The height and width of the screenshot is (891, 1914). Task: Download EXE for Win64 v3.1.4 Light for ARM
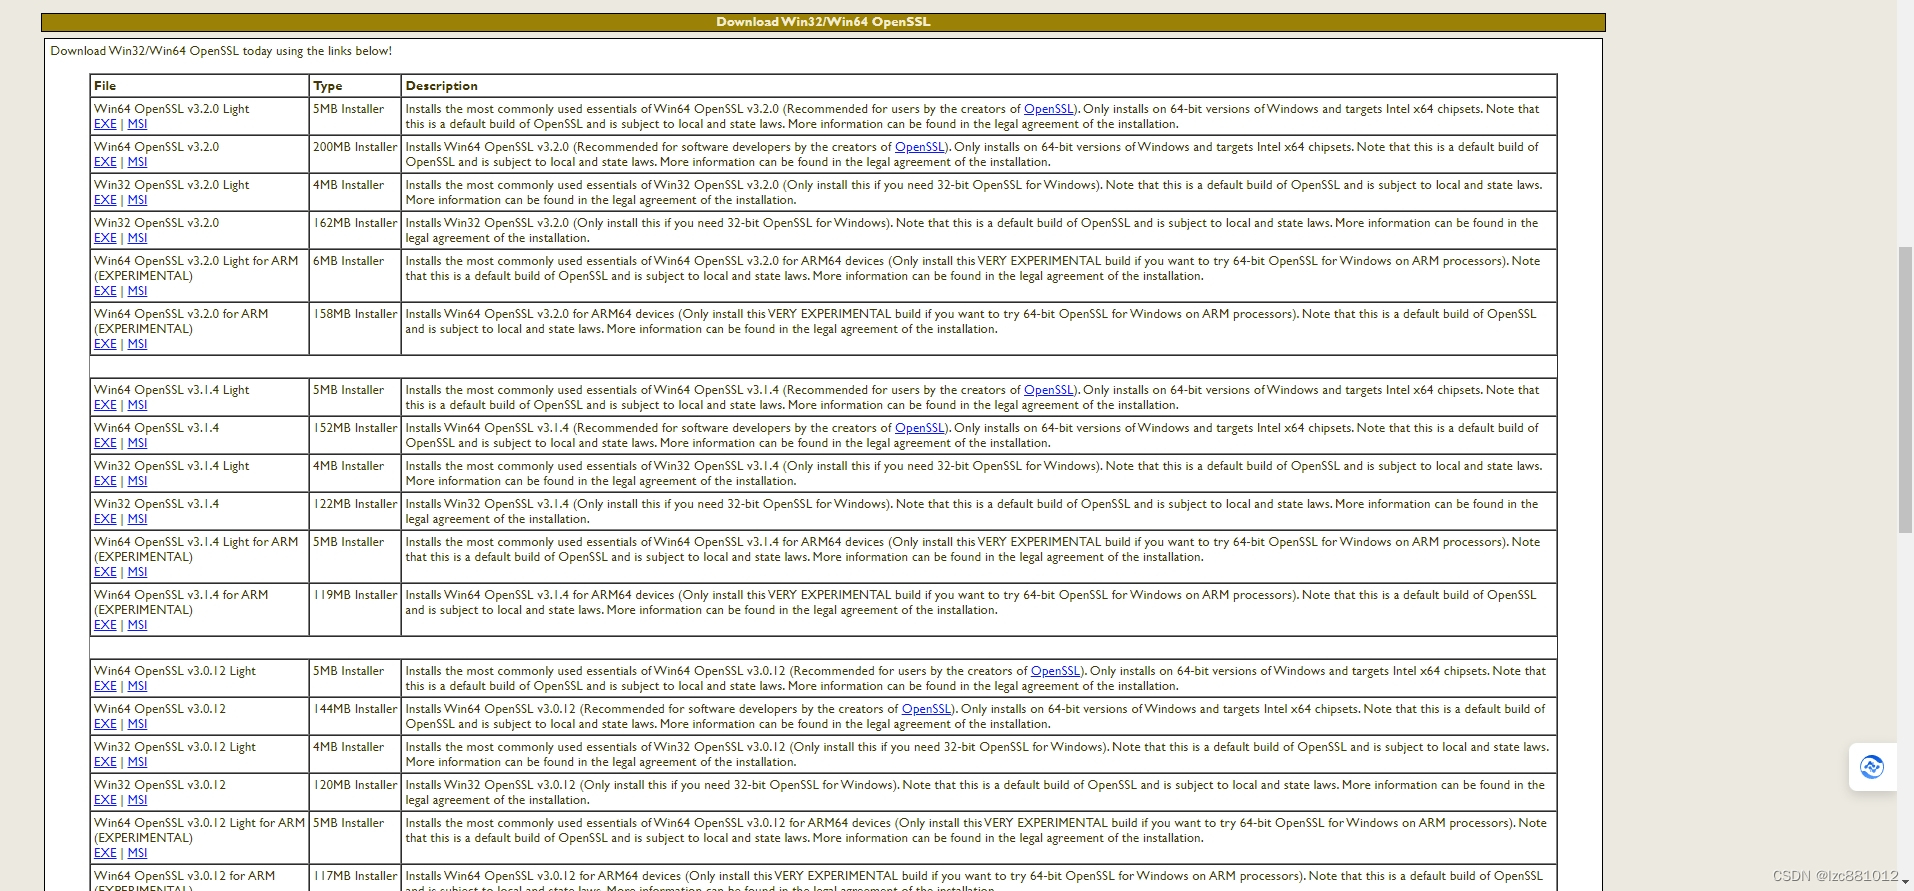[105, 572]
